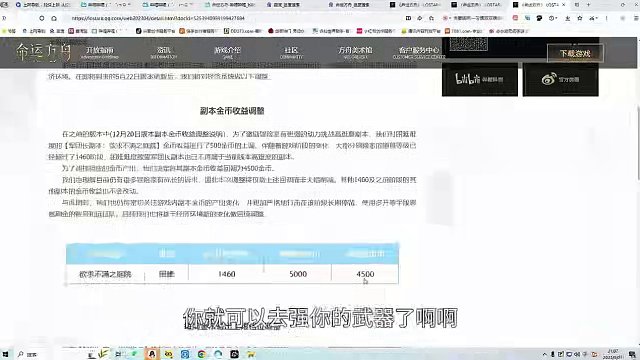Screen dimensions: 640x360
Task: Open File Explorer from the taskbar
Action: (x=251, y=354)
